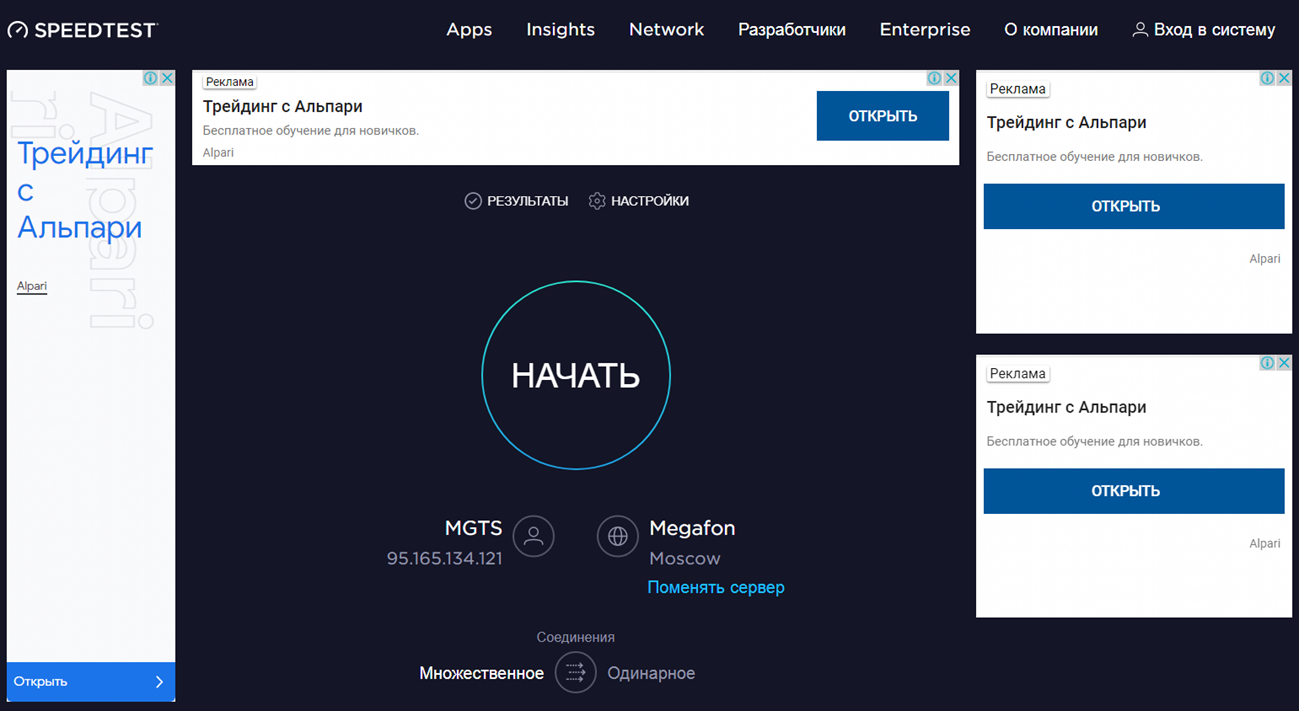Click the info icon on the lower right ad
The height and width of the screenshot is (711, 1299).
[x=1267, y=363]
